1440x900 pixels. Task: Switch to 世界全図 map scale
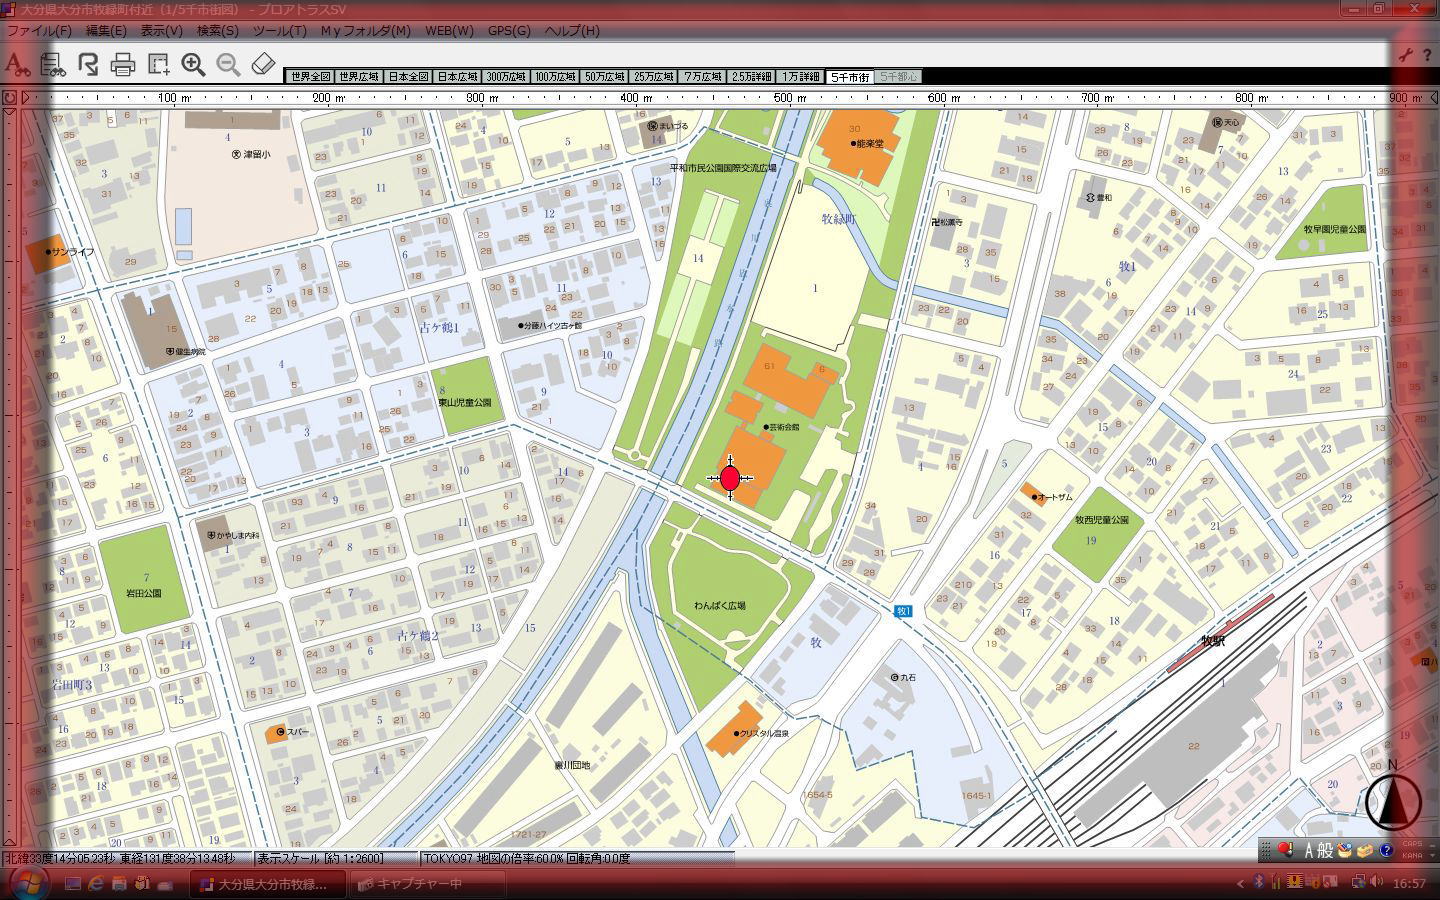click(x=309, y=77)
